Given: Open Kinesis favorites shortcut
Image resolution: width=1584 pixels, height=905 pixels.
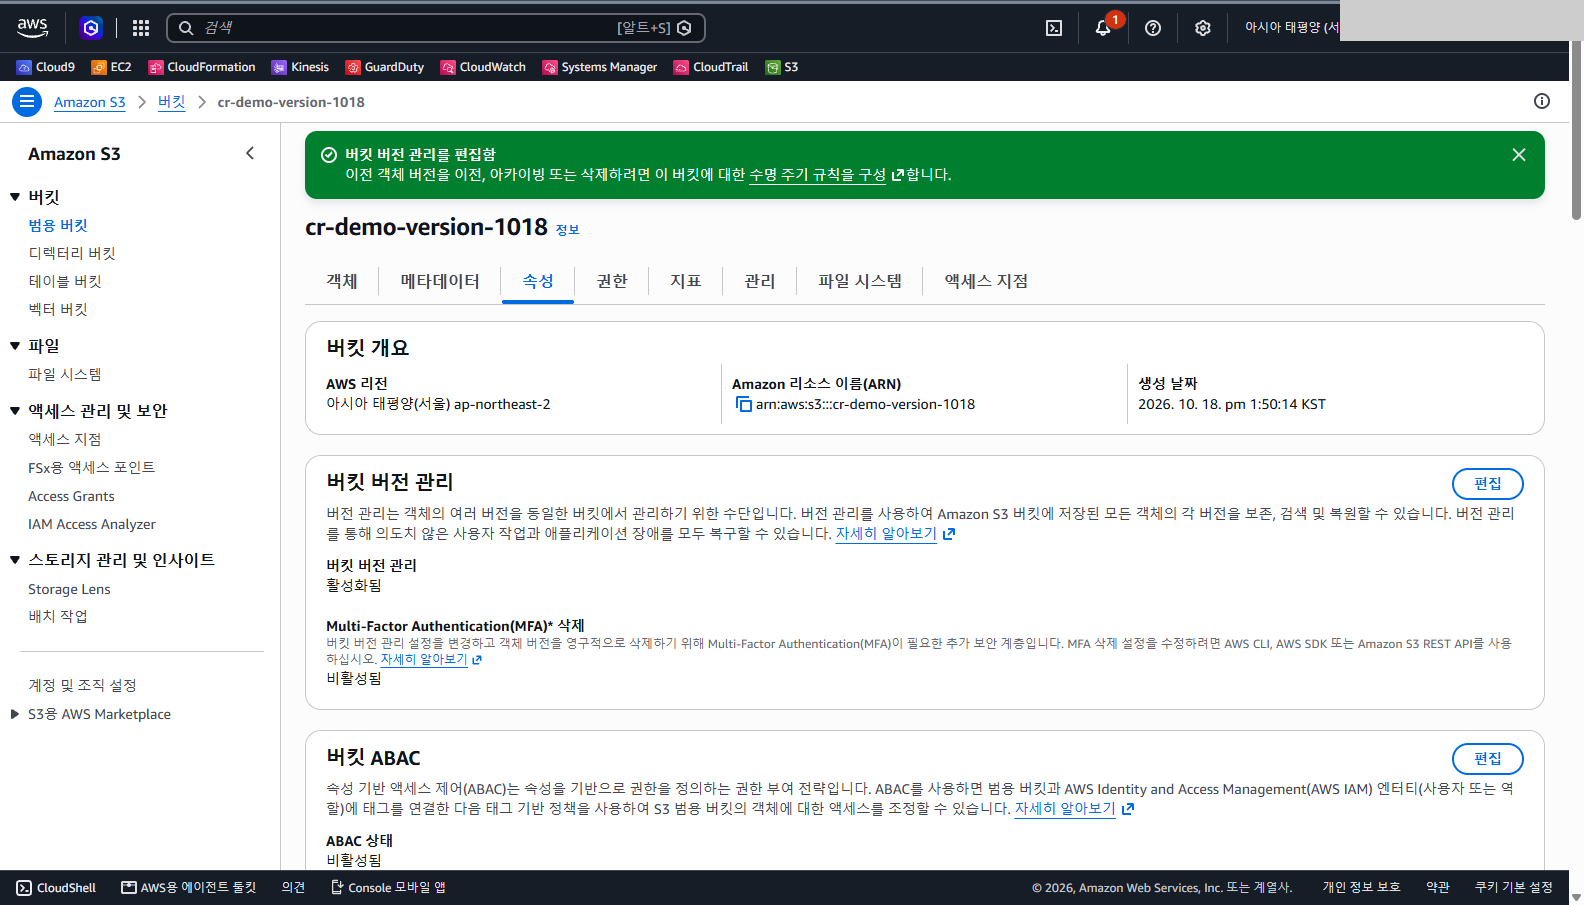Looking at the screenshot, I should click(x=300, y=67).
